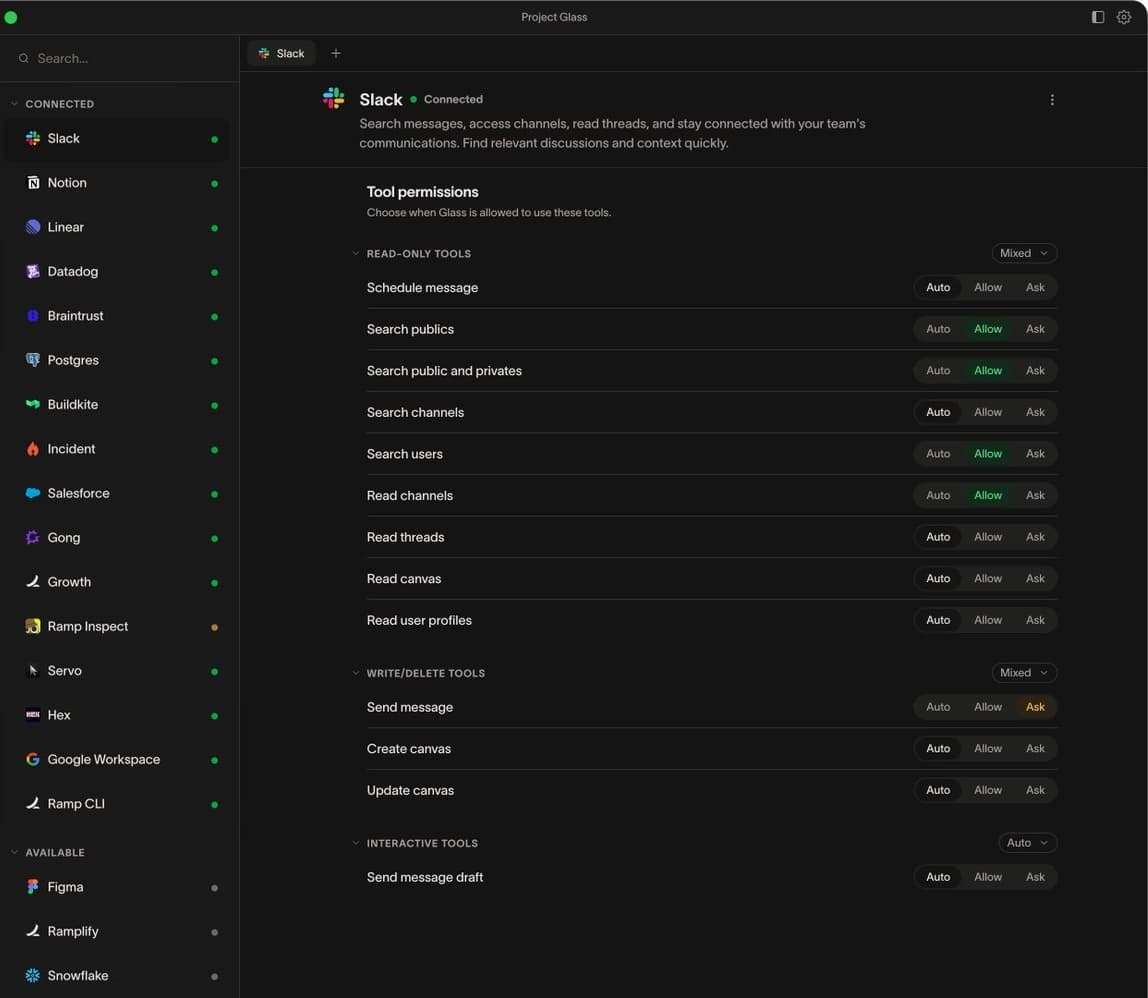
Task: Select Ramp Inspect in the sidebar
Action: click(117, 627)
